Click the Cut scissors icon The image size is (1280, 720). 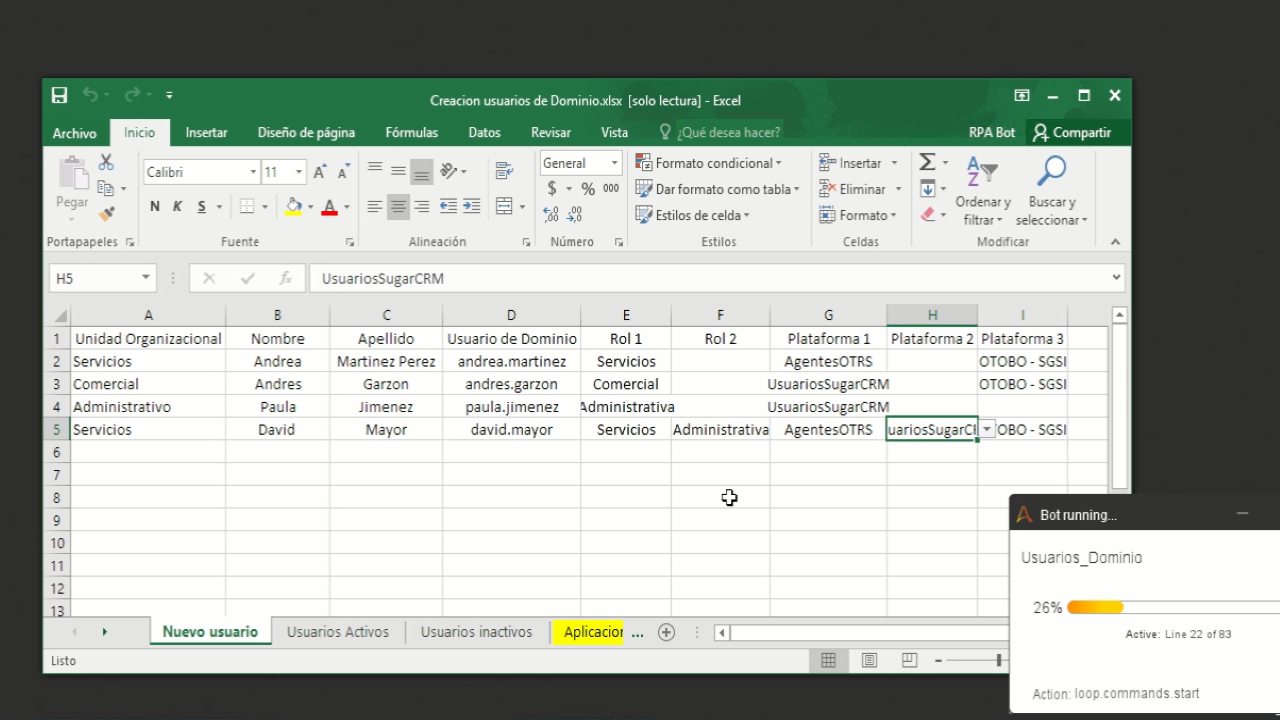pyautogui.click(x=106, y=163)
